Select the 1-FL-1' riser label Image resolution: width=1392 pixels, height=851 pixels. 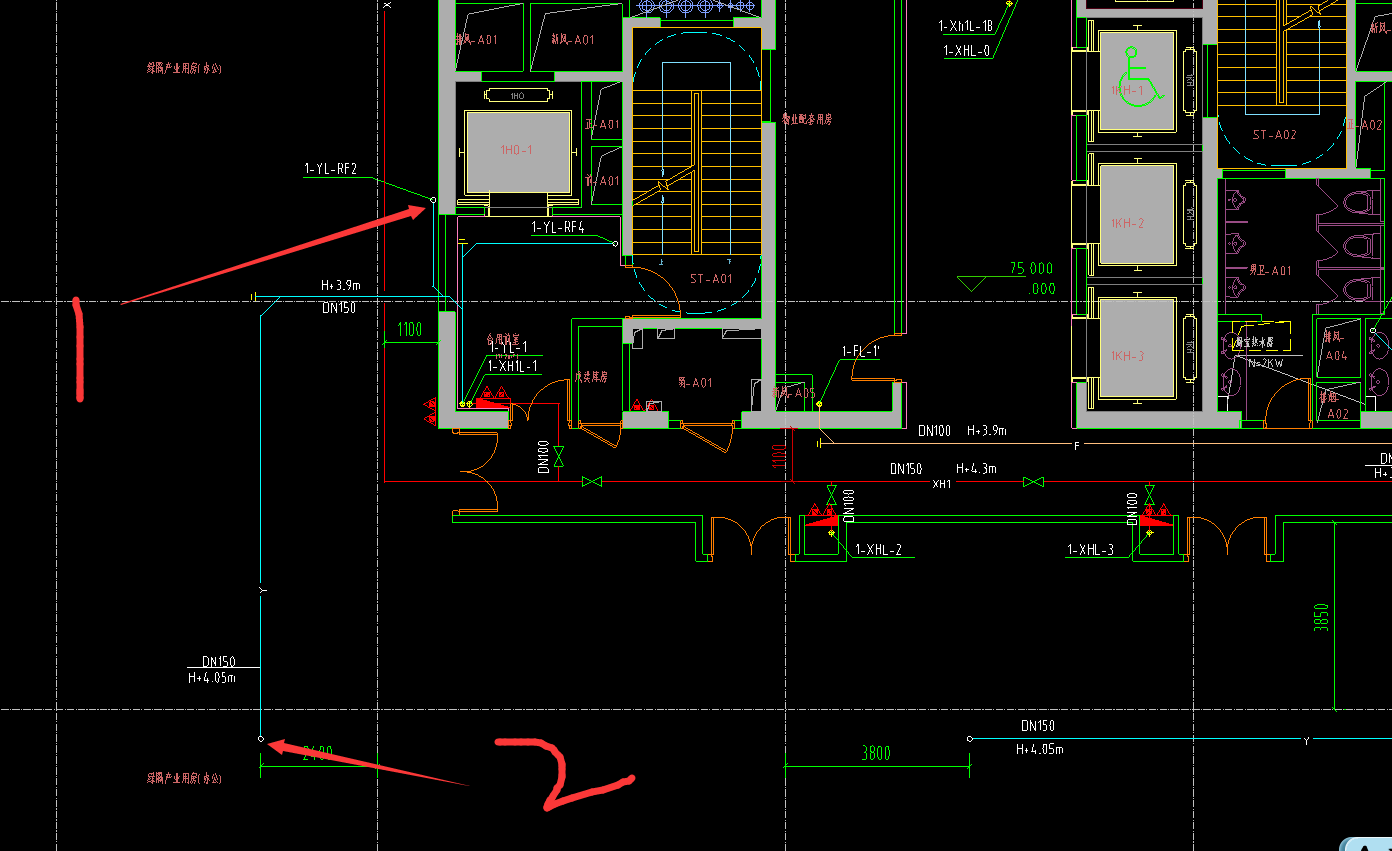(860, 351)
